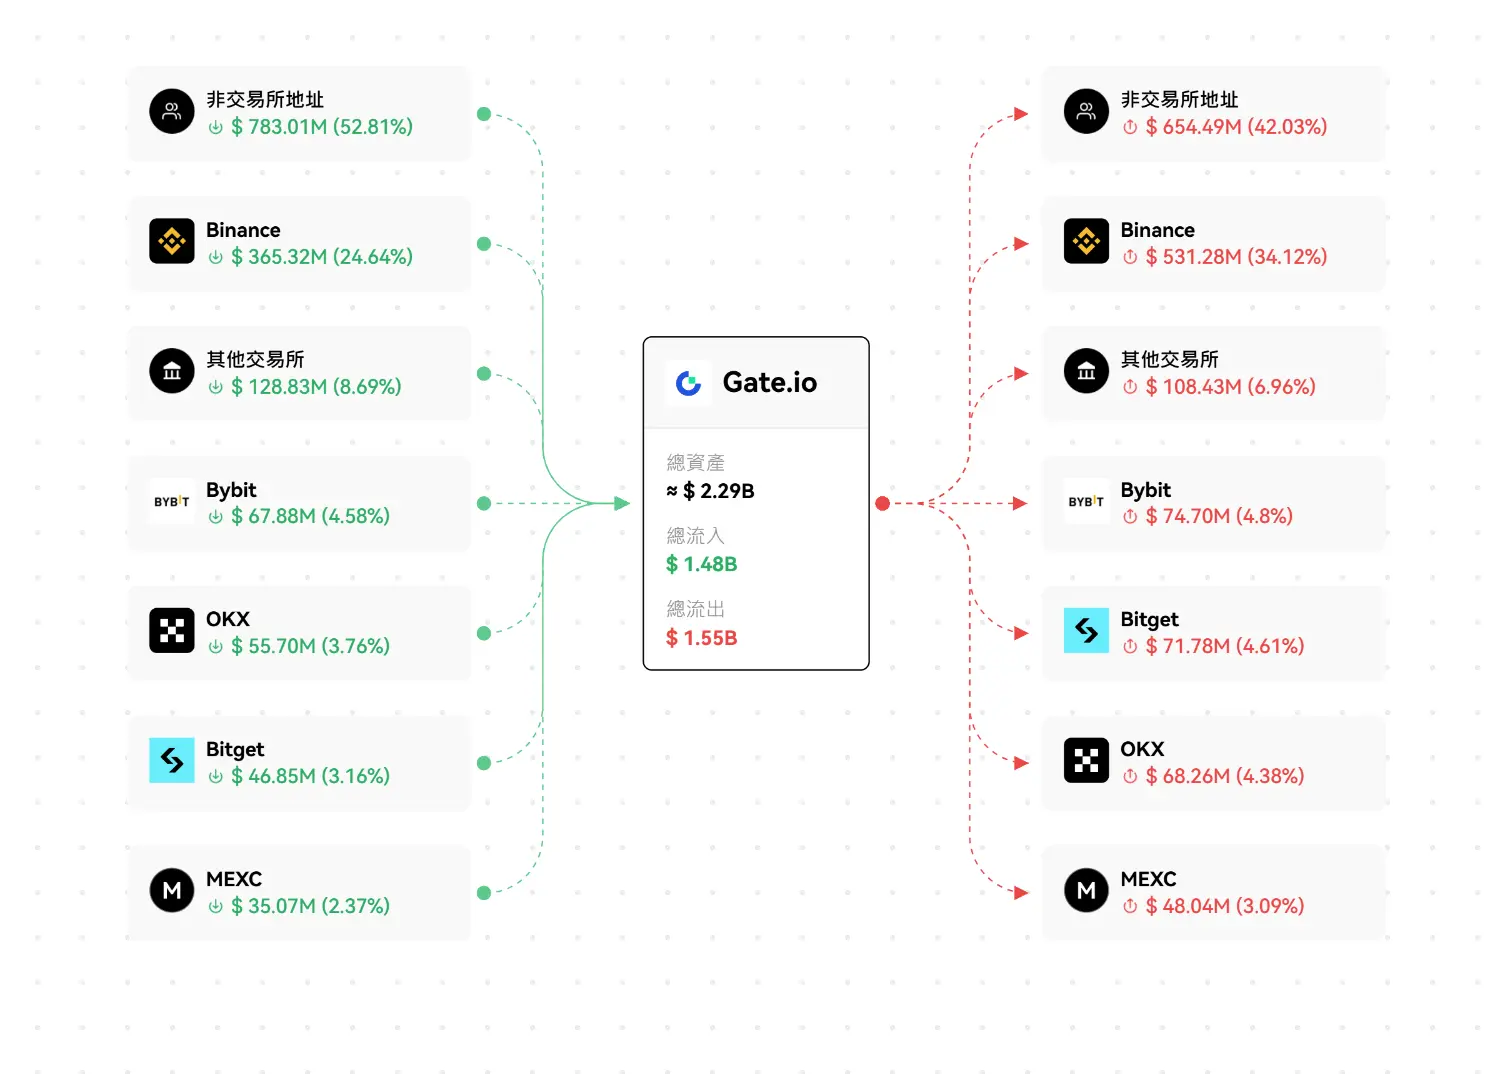Select the Bitget icon in outflow list
This screenshot has height=1074, width=1501.
(1086, 630)
